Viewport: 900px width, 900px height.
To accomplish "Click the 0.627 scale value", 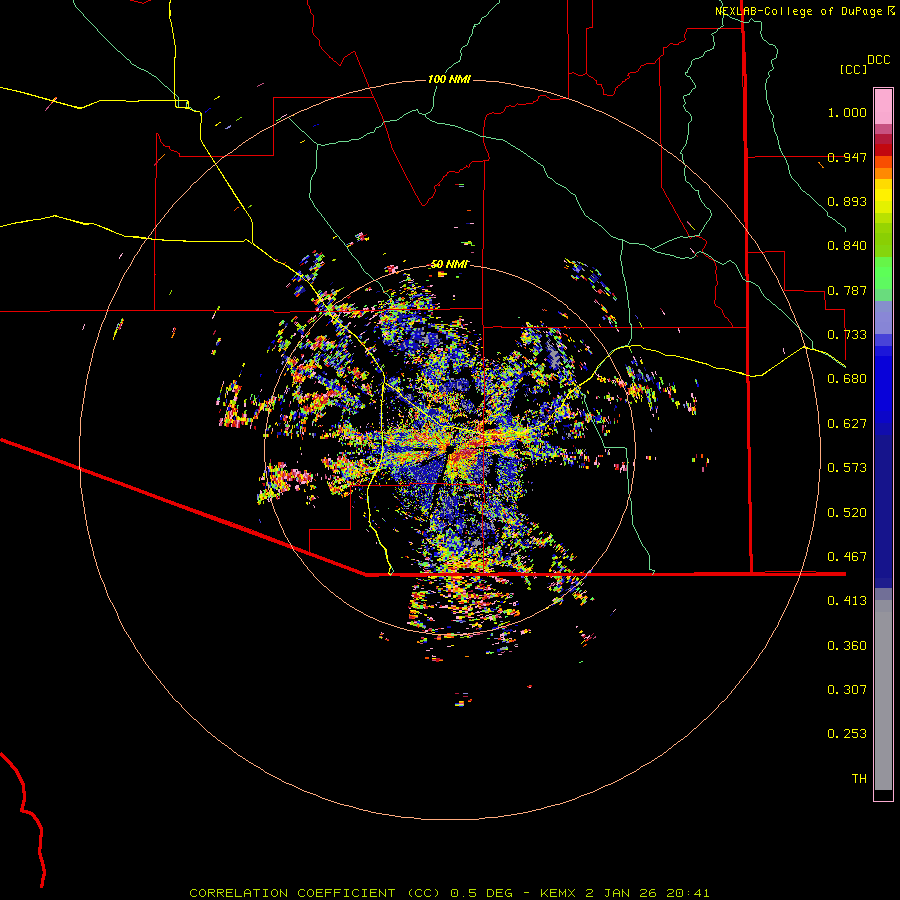I will pyautogui.click(x=847, y=424).
